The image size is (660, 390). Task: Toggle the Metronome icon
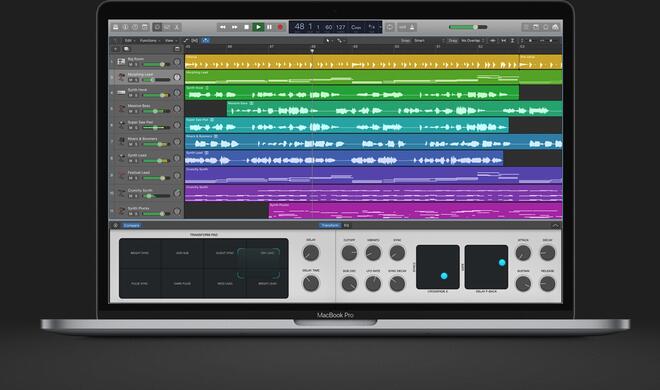412,27
